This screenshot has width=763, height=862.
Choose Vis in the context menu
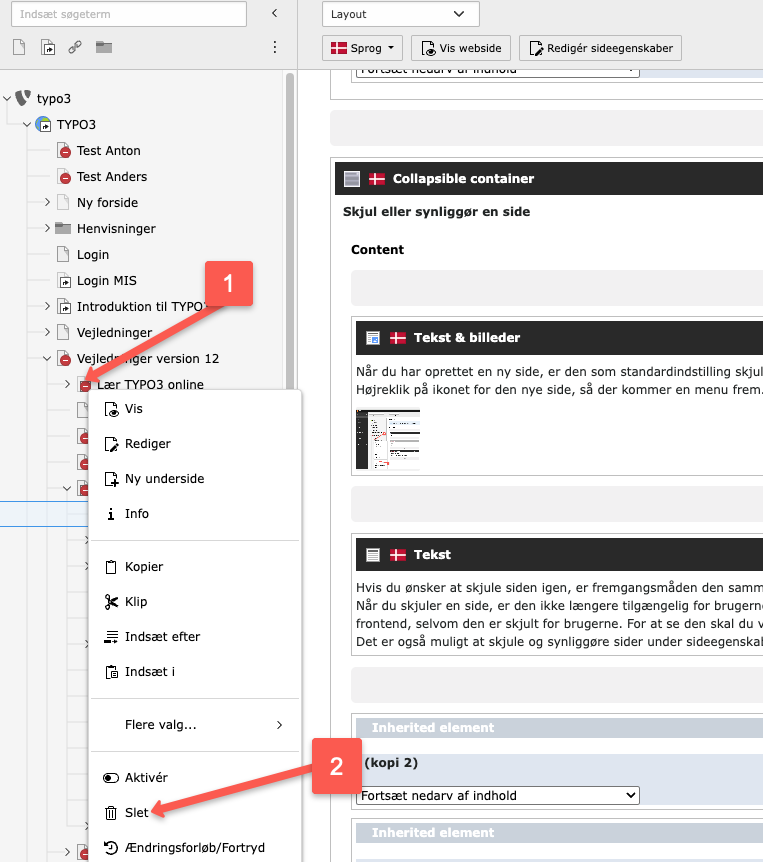coord(134,409)
